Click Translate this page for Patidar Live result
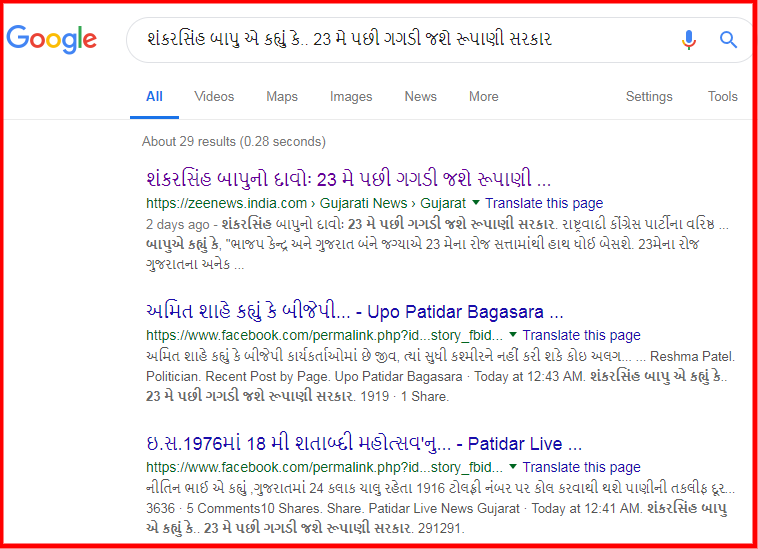This screenshot has width=758, height=549. click(x=582, y=467)
